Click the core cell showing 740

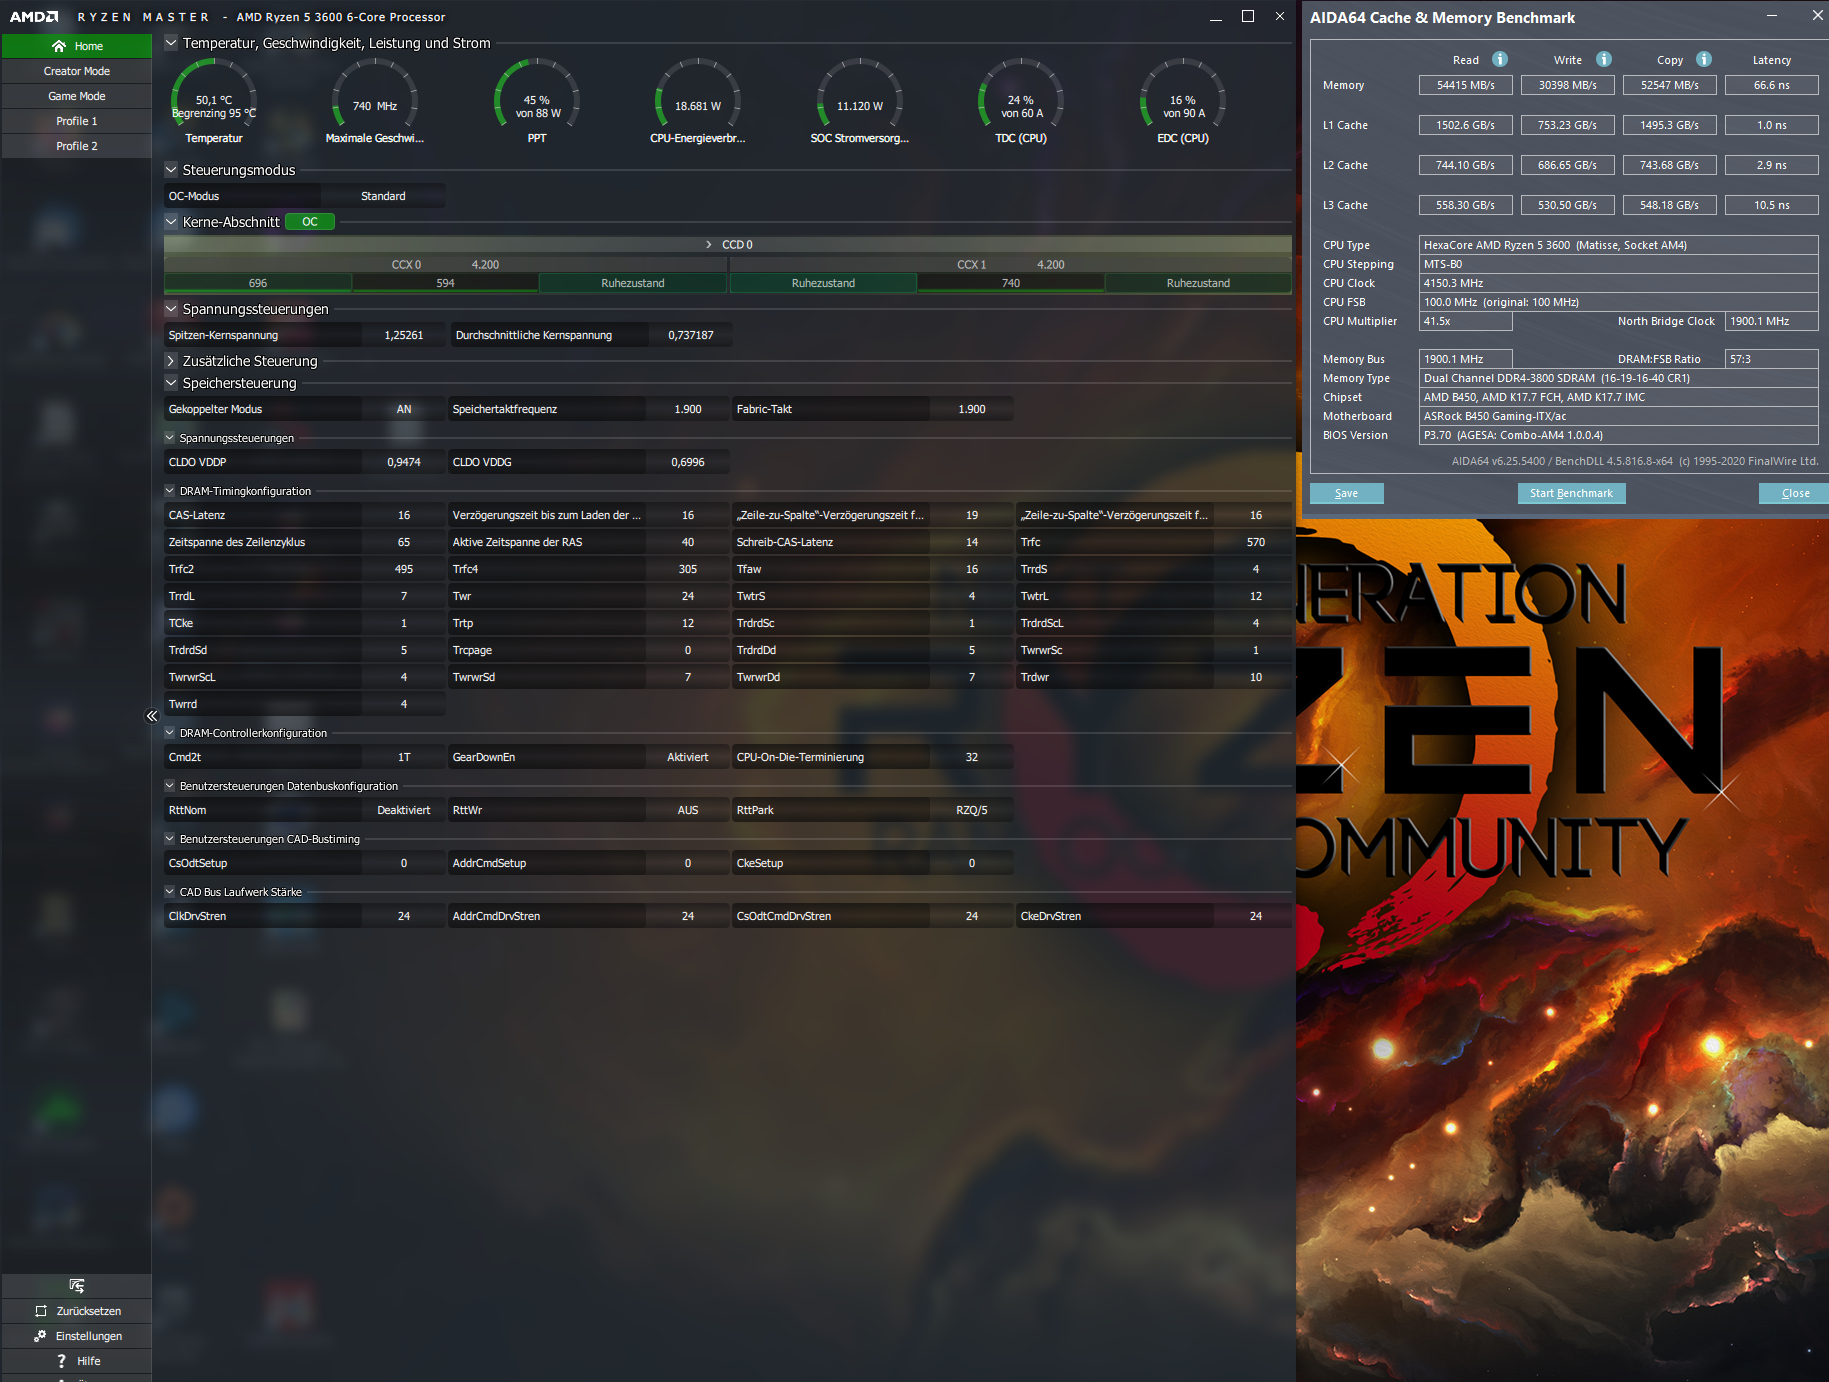(1011, 283)
